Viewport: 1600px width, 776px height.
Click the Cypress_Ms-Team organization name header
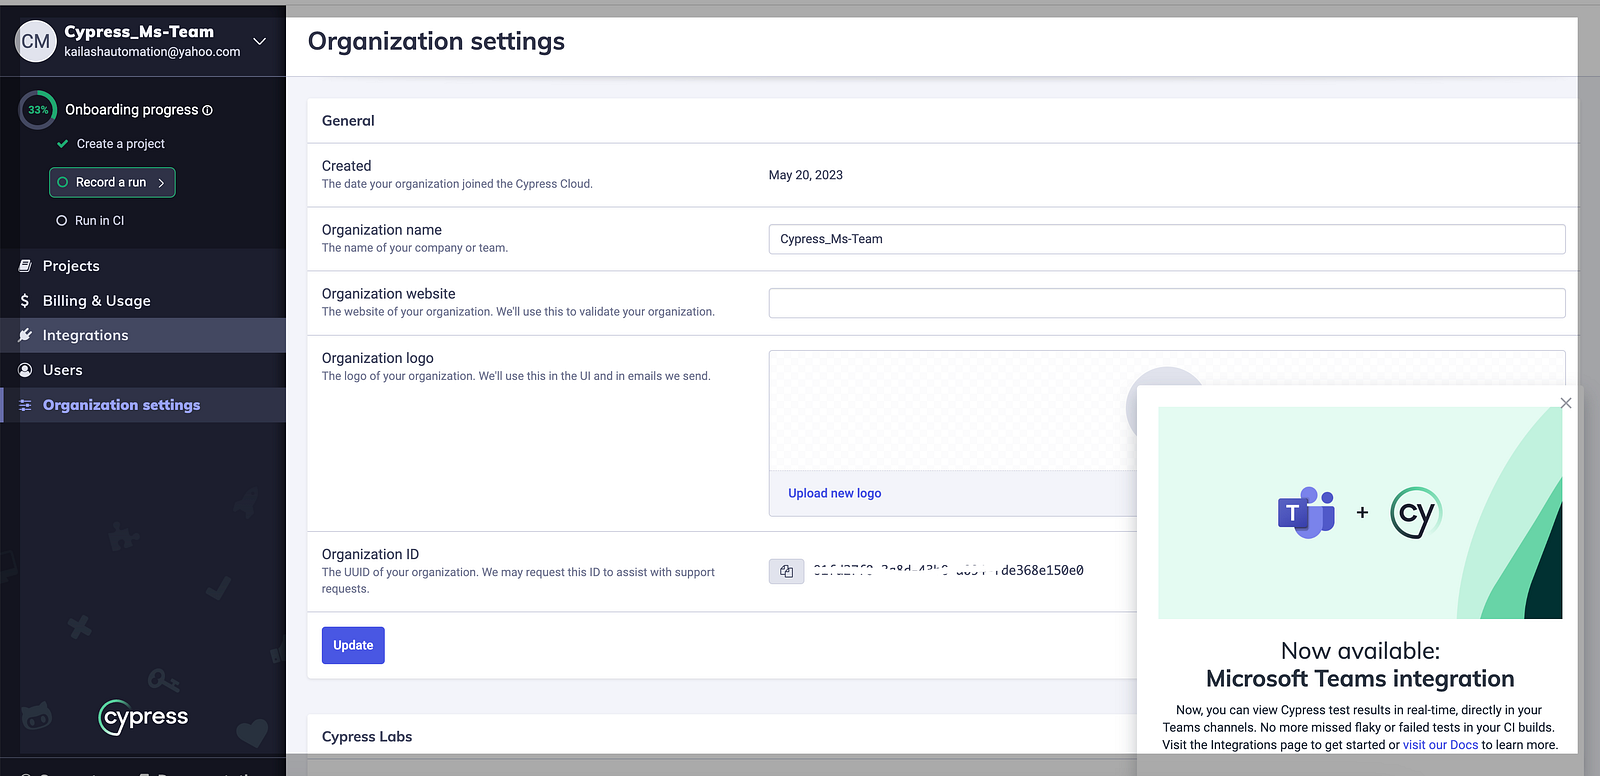click(x=139, y=32)
